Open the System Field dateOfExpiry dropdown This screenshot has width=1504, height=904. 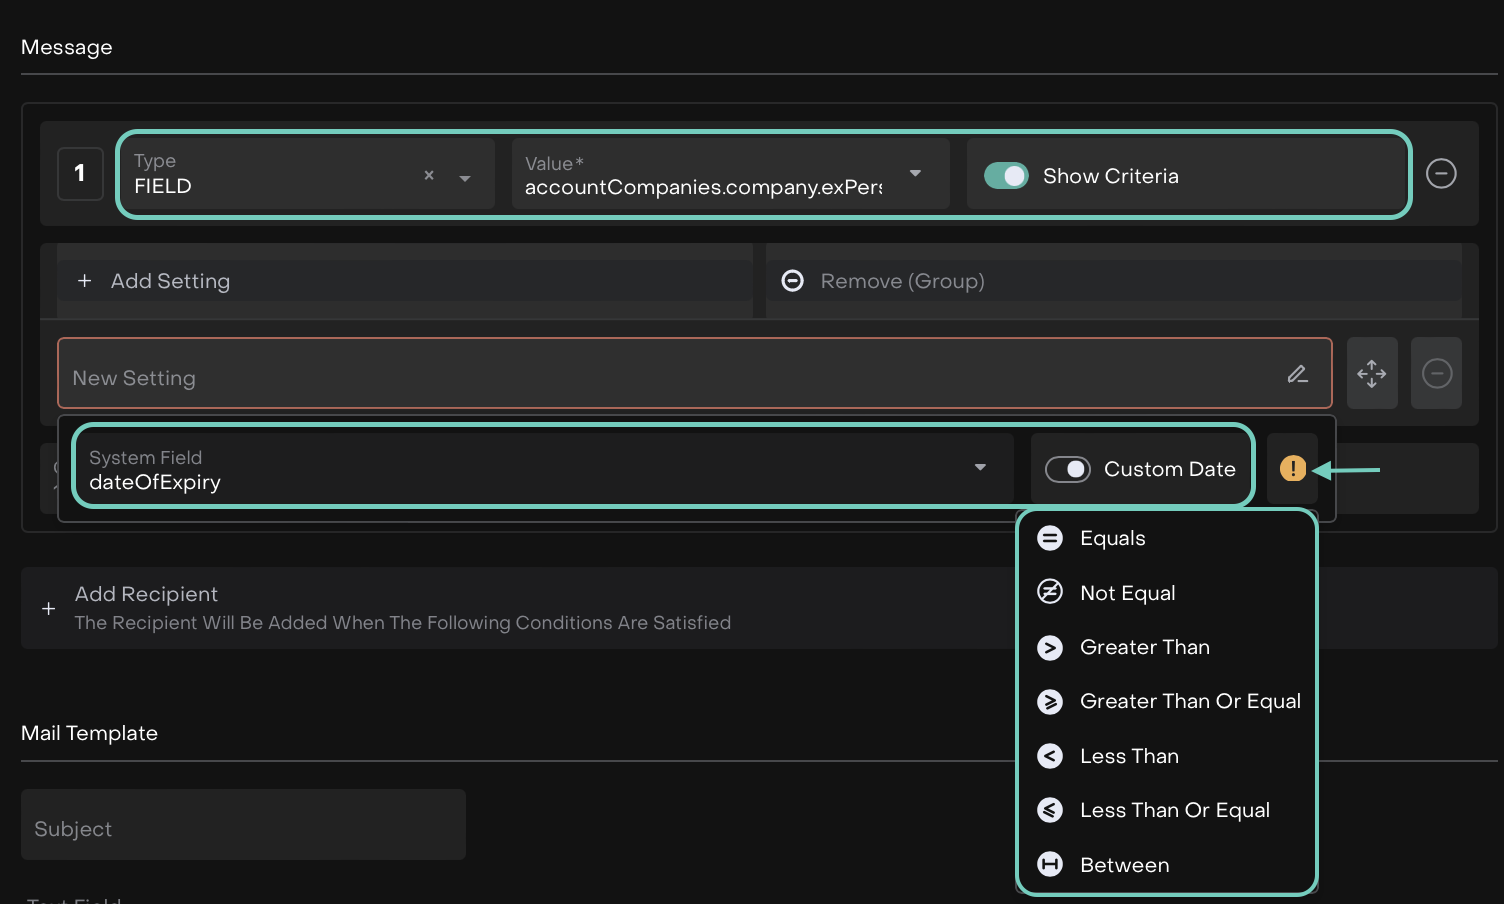click(980, 468)
